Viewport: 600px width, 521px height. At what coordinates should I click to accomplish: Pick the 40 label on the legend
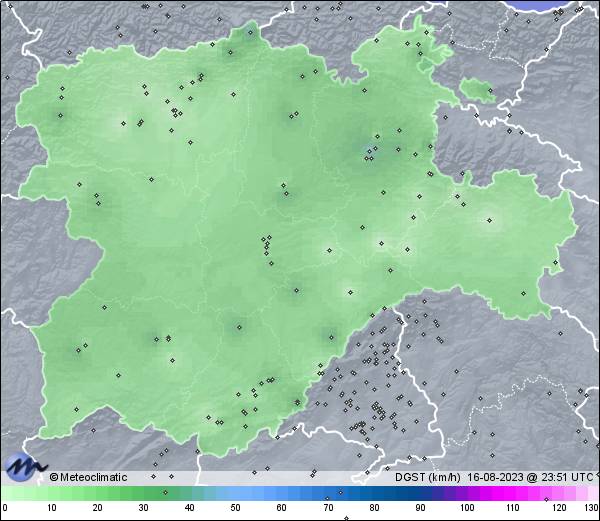(x=189, y=508)
